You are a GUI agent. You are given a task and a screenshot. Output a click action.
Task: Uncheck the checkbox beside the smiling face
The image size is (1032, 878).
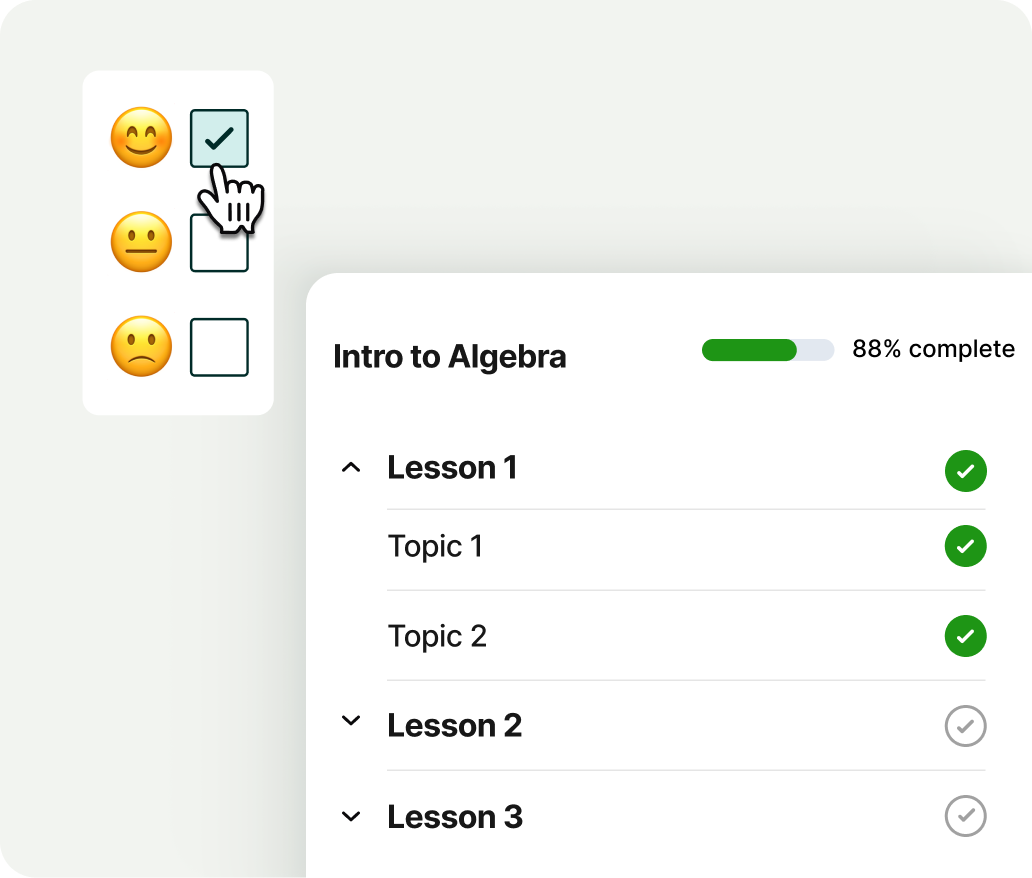219,138
